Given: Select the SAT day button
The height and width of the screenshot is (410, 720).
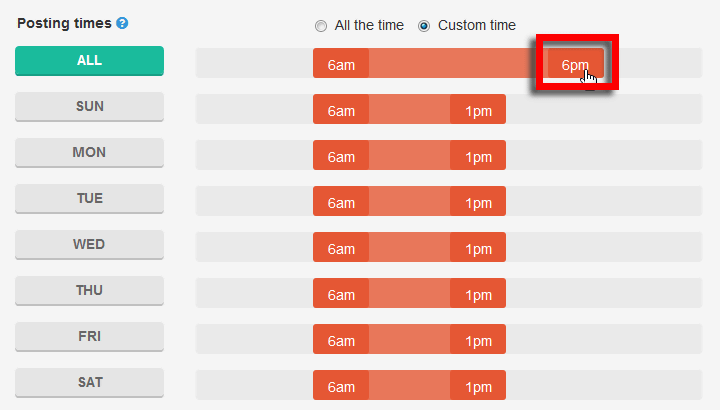Looking at the screenshot, I should (x=90, y=382).
